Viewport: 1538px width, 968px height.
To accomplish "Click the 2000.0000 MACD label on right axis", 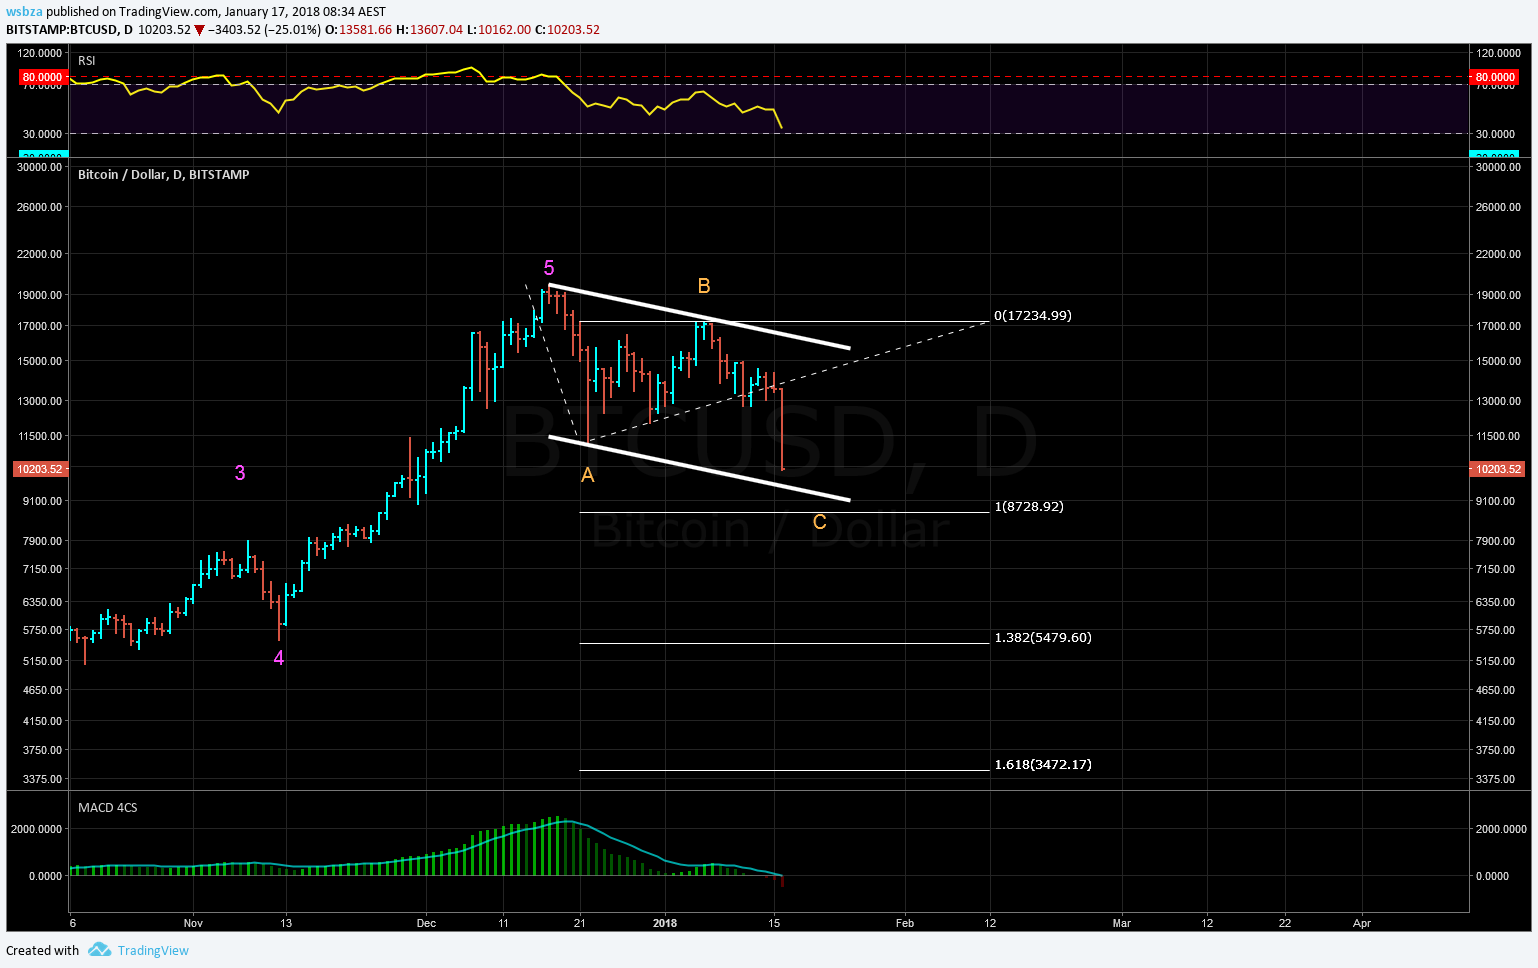I will point(1501,829).
